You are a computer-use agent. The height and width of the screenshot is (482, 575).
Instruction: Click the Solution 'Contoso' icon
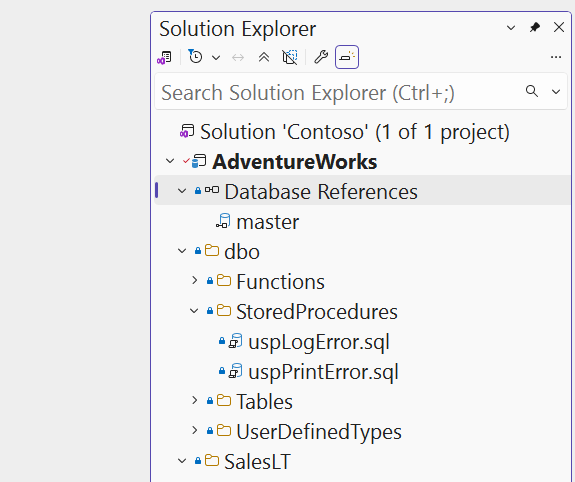pos(187,131)
